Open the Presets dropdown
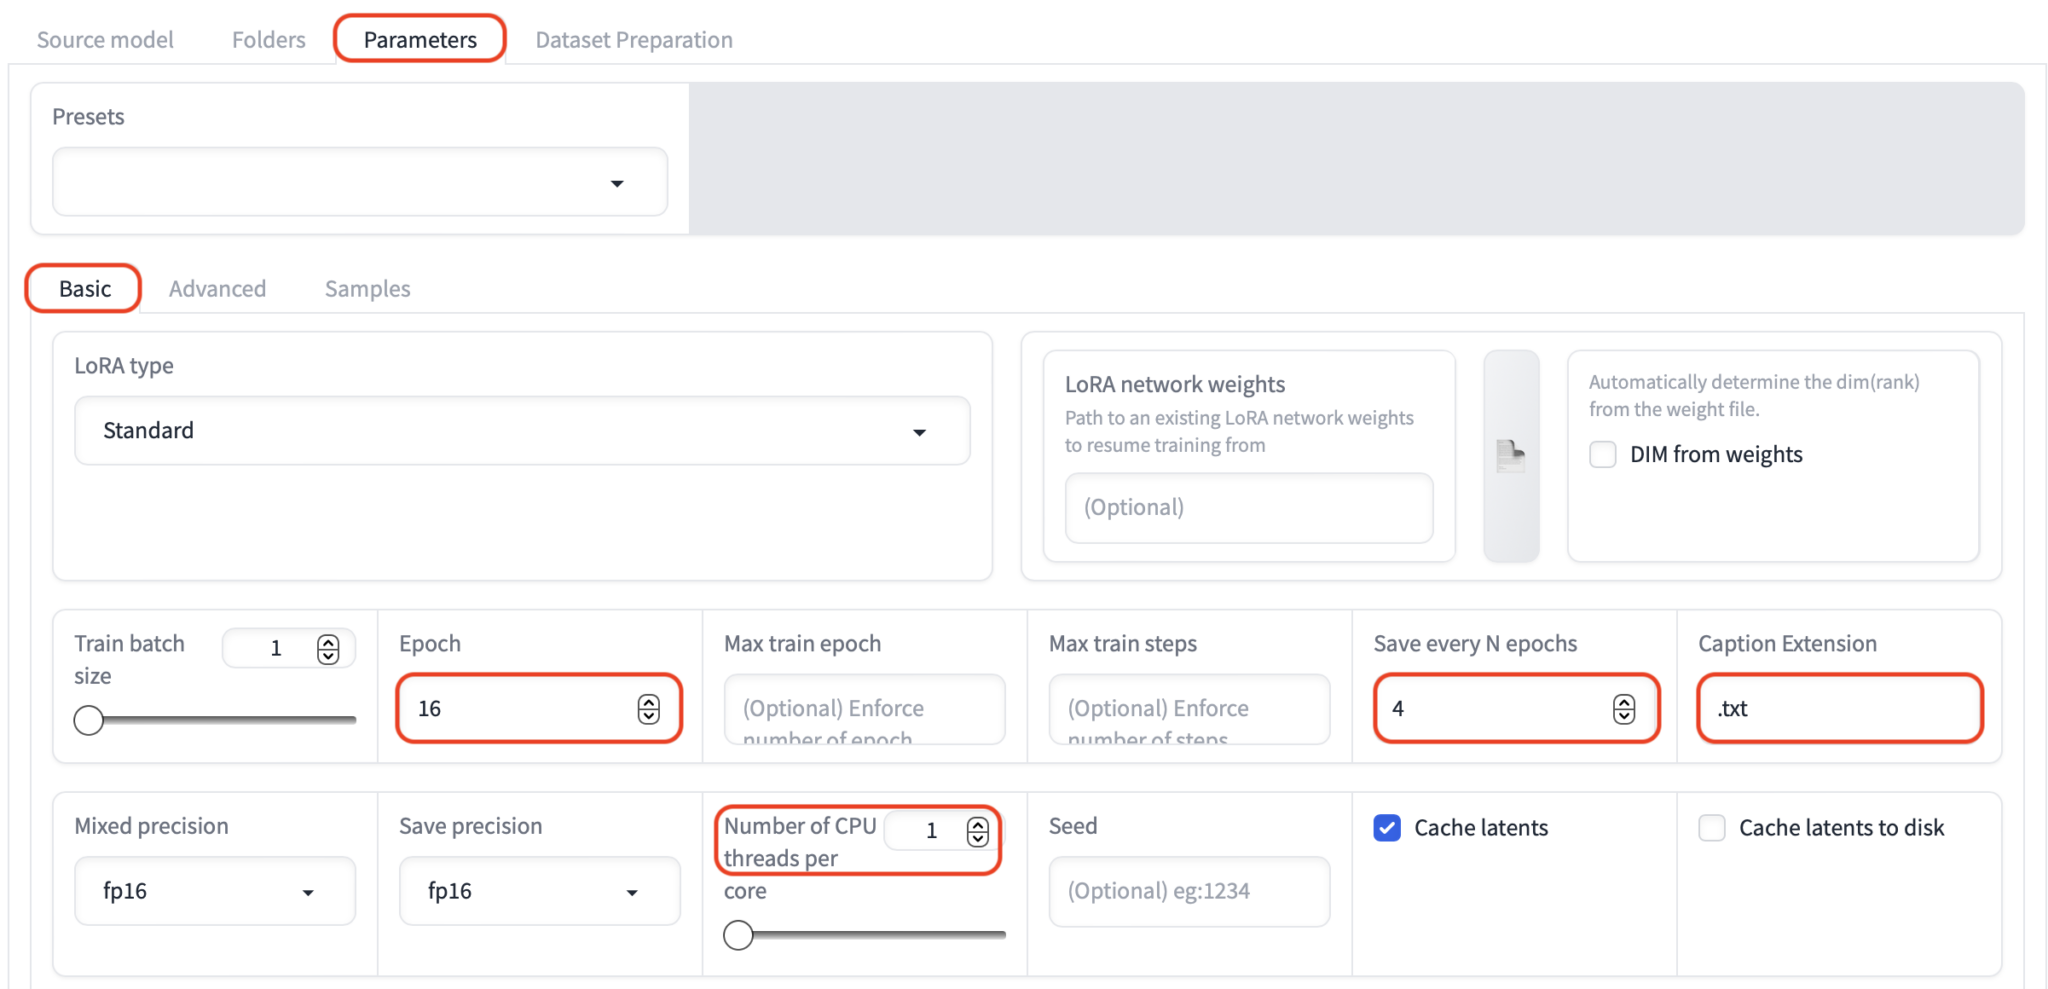This screenshot has height=989, width=2048. [360, 183]
